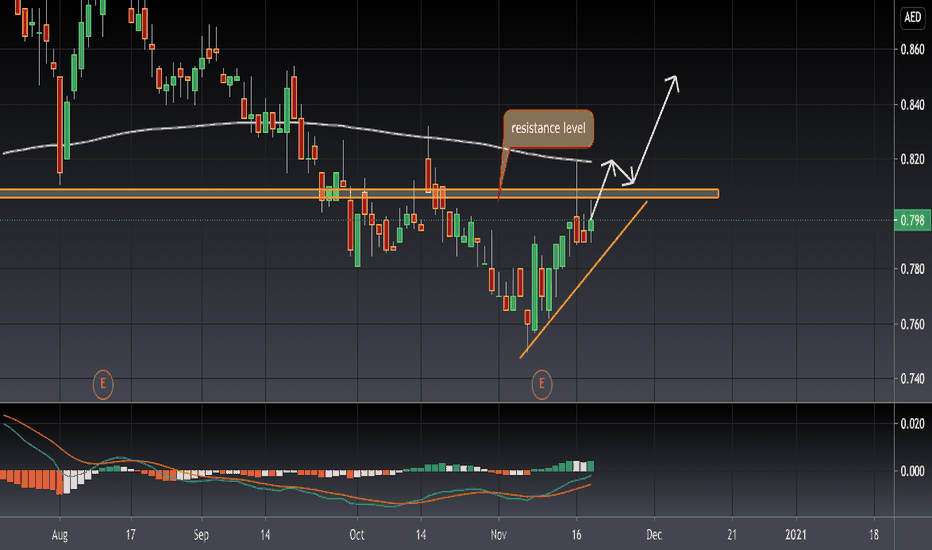Image resolution: width=932 pixels, height=550 pixels.
Task: Click the 0.020 indicator axis label
Action: [x=912, y=423]
